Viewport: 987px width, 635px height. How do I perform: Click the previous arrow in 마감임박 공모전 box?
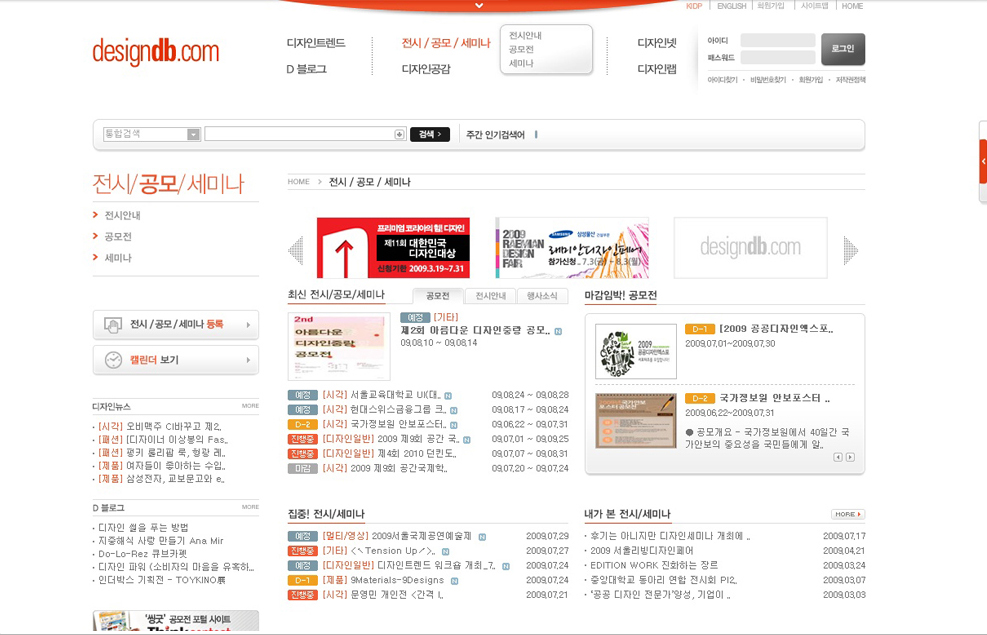(x=838, y=457)
